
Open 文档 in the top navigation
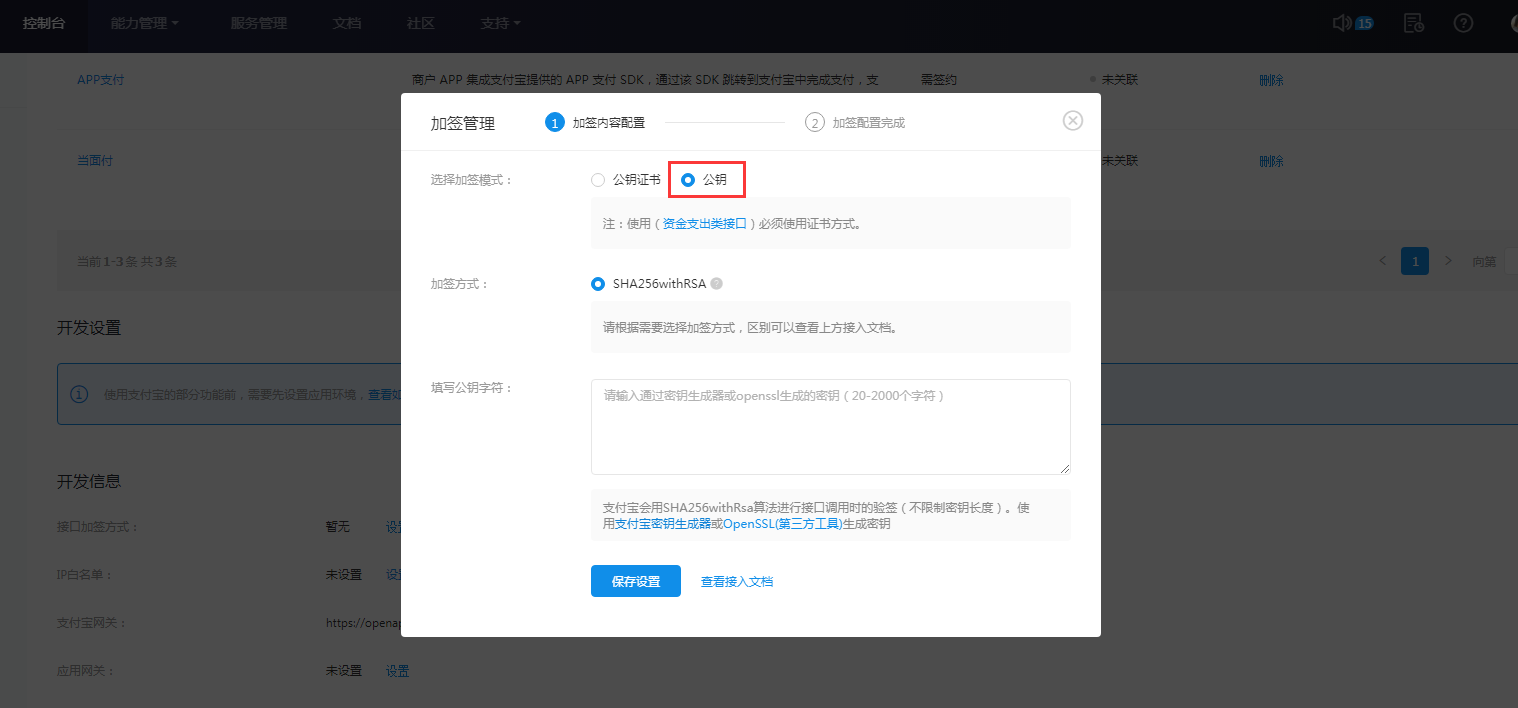point(347,23)
